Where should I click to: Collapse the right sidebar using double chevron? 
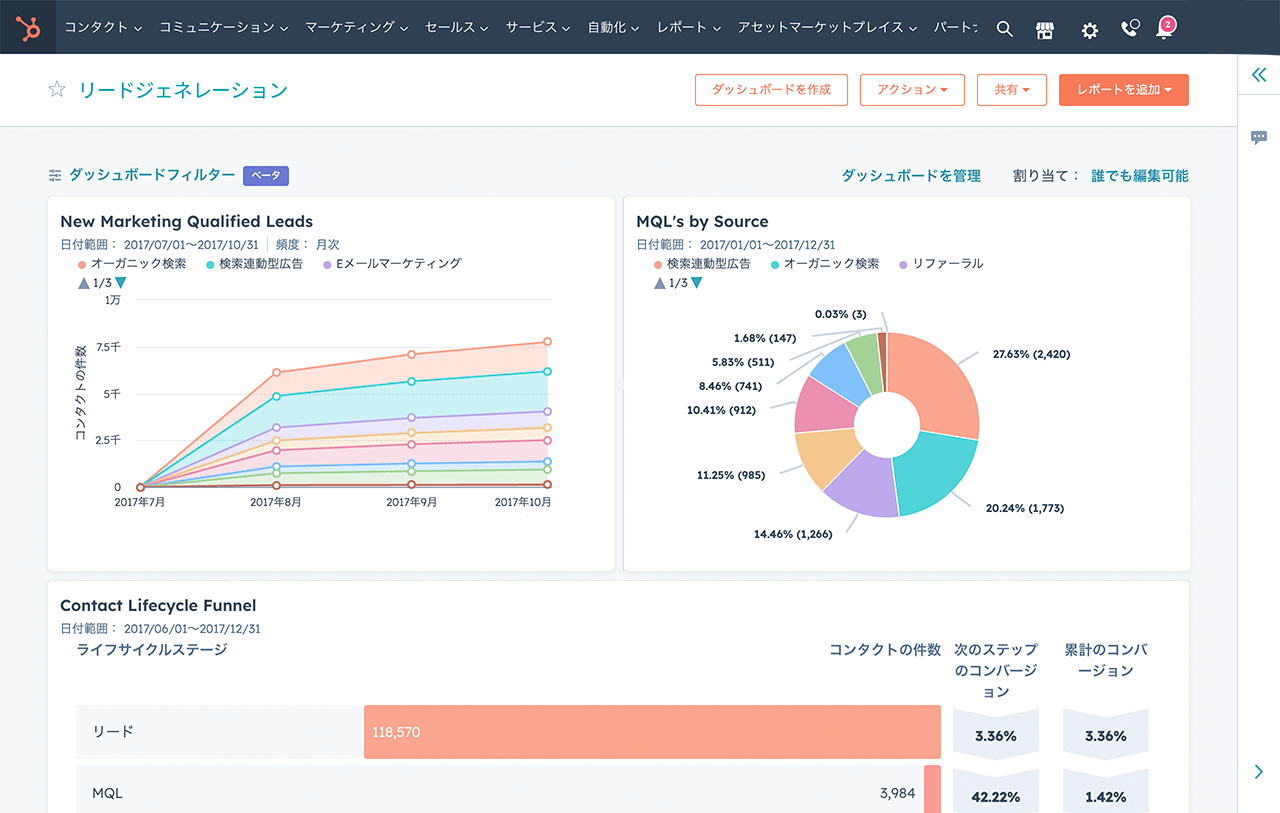[1258, 74]
